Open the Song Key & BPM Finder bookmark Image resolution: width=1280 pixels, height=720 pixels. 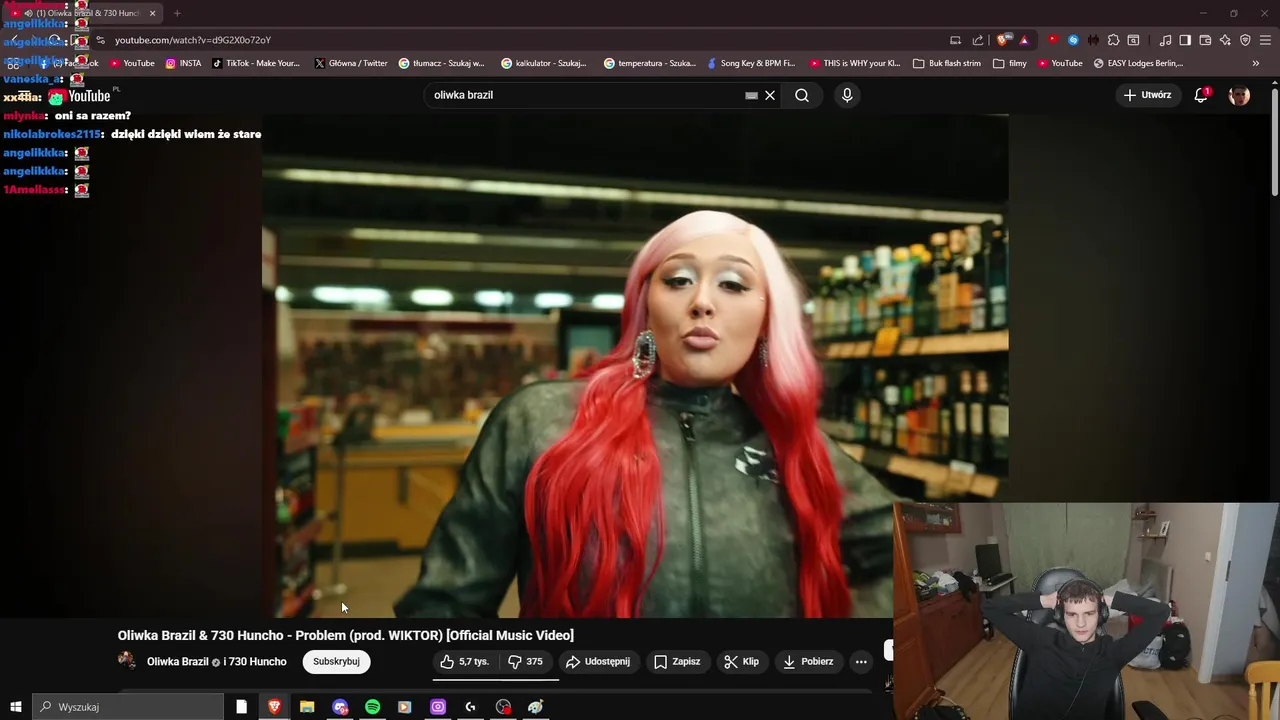751,63
